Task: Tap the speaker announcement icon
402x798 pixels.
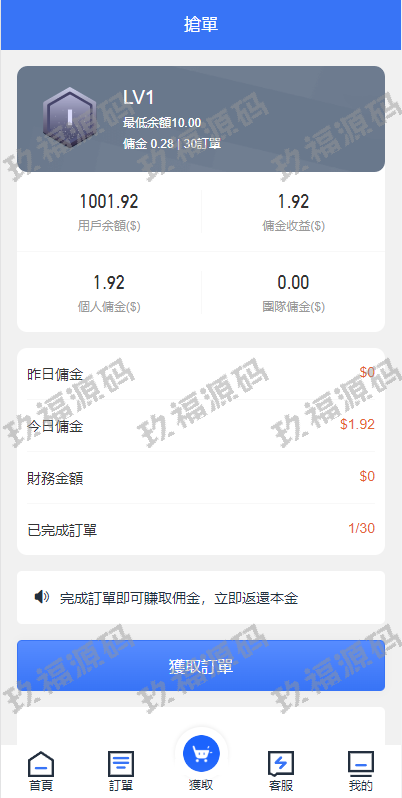Action: 42,596
